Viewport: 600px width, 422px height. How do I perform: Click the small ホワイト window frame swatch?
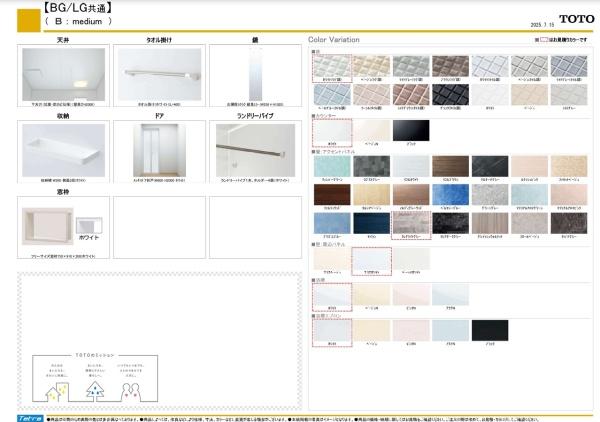coord(89,225)
